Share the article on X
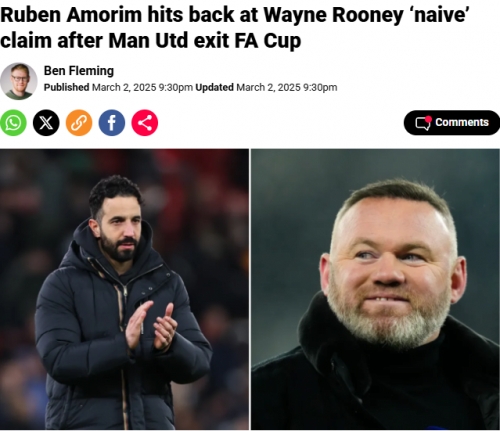 tap(46, 123)
